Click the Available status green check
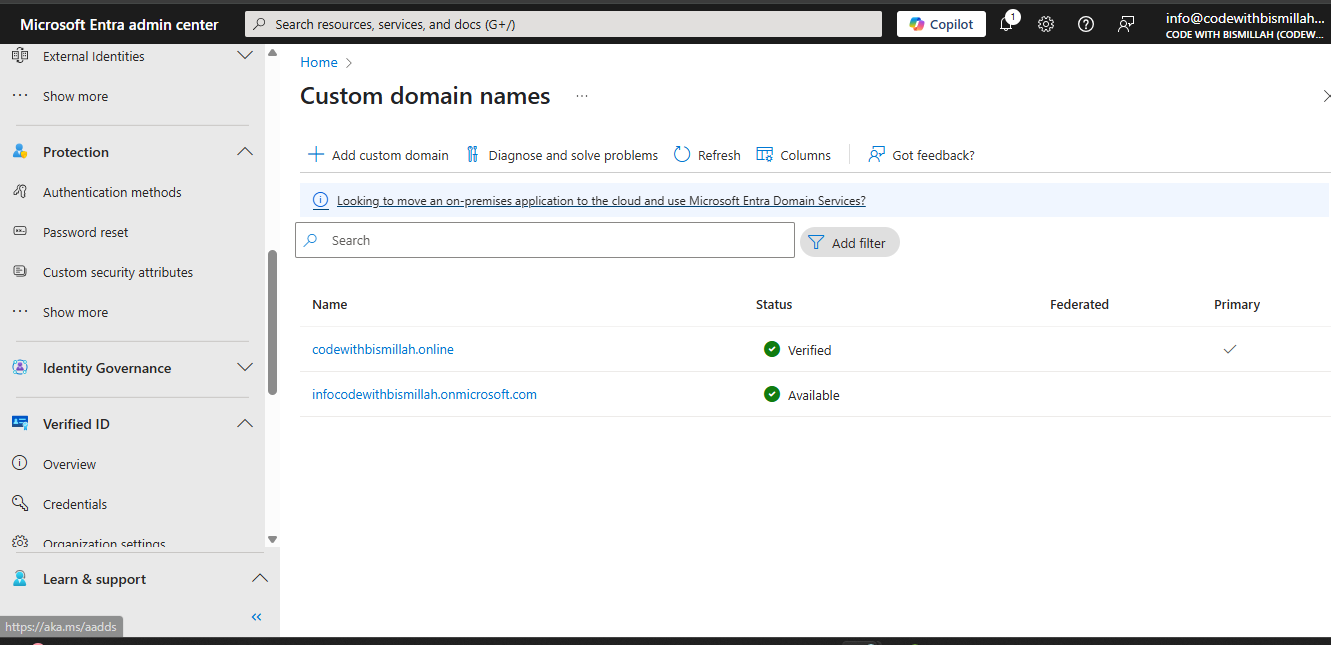 coord(772,394)
